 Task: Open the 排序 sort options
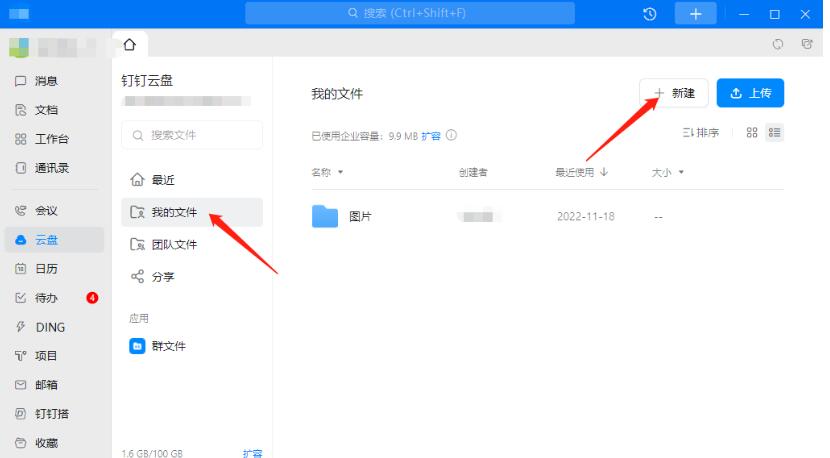point(701,133)
